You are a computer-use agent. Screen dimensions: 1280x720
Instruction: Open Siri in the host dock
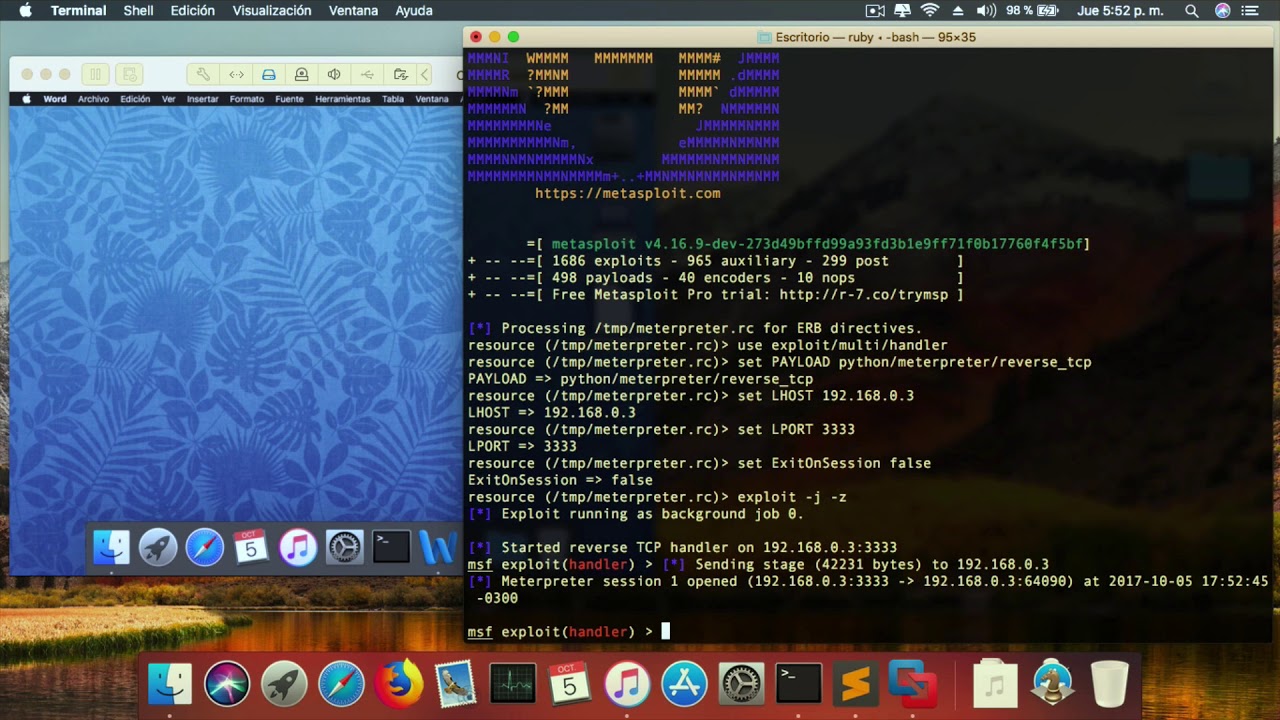click(227, 684)
